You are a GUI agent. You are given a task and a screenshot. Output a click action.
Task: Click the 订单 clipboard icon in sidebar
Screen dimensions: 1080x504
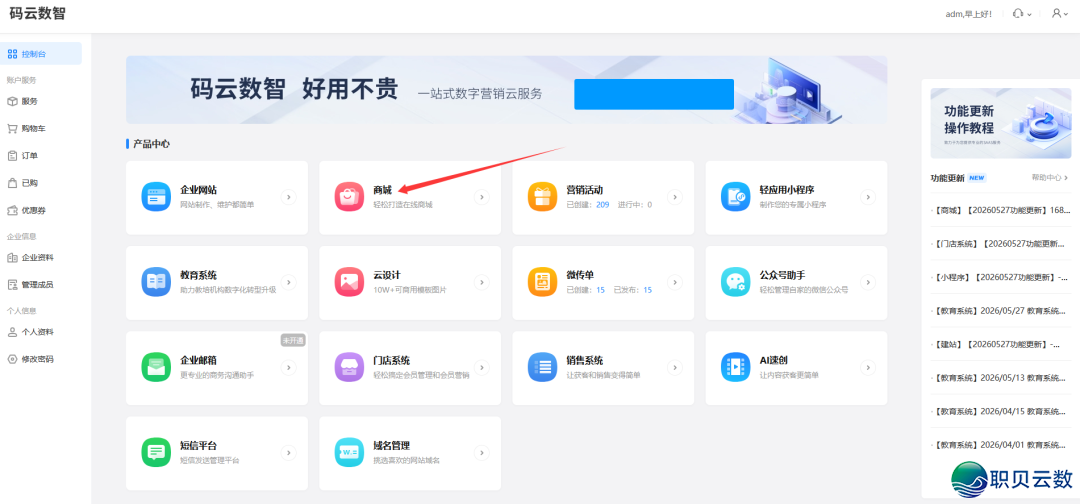pos(12,156)
